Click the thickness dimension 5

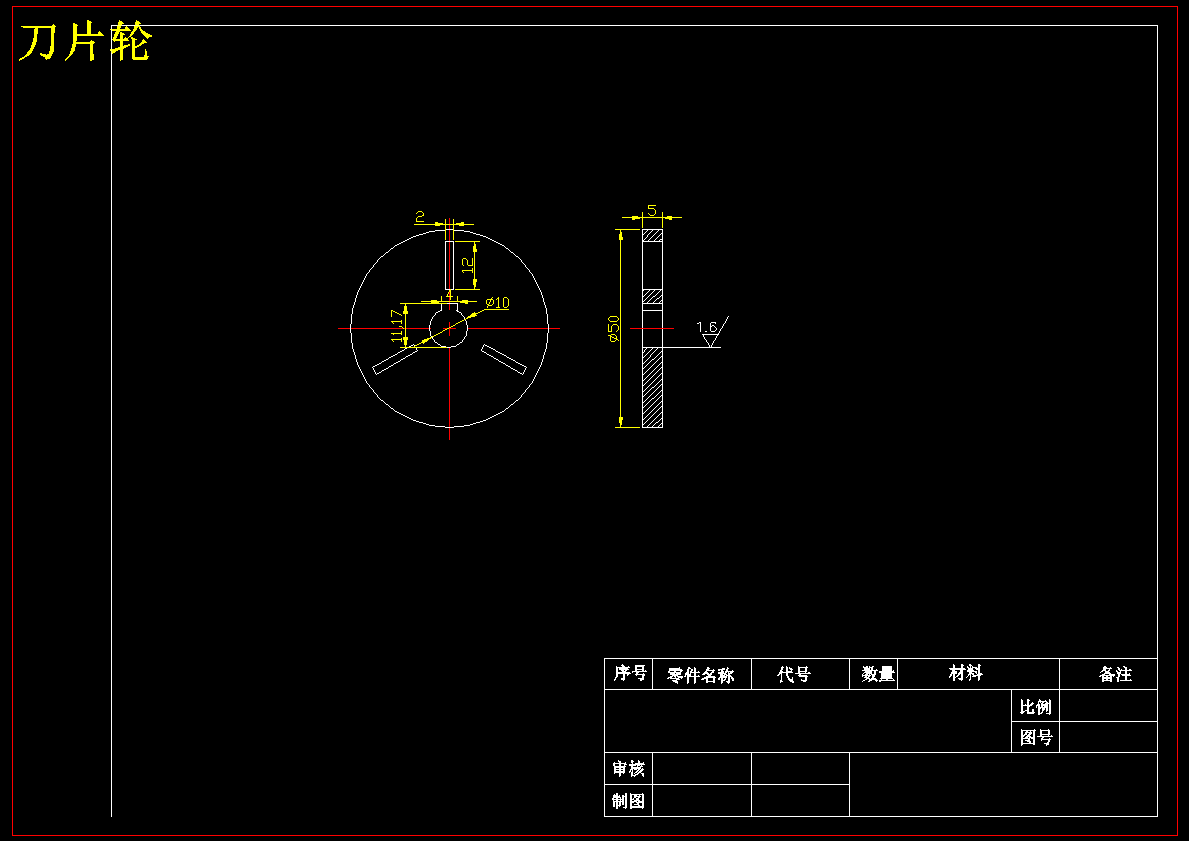pos(651,210)
